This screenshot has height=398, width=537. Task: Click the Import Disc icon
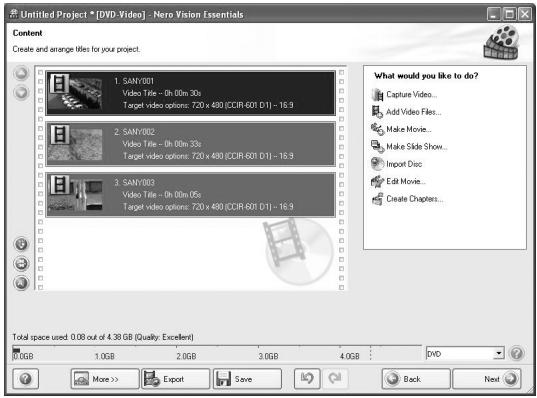[x=377, y=164]
